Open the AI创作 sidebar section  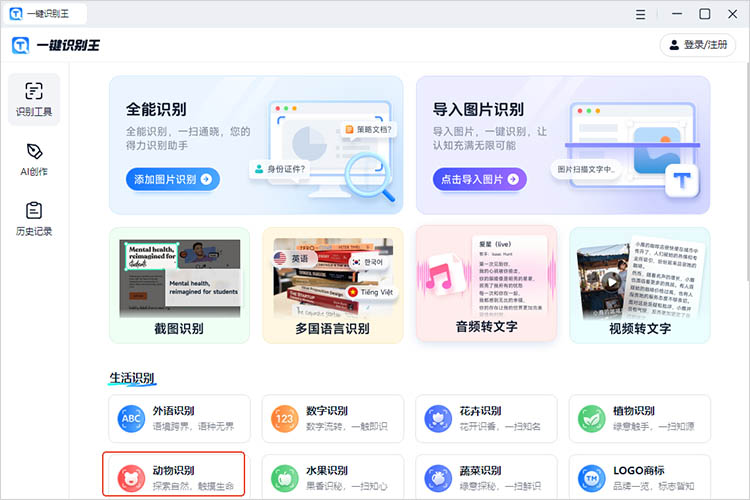[34, 160]
